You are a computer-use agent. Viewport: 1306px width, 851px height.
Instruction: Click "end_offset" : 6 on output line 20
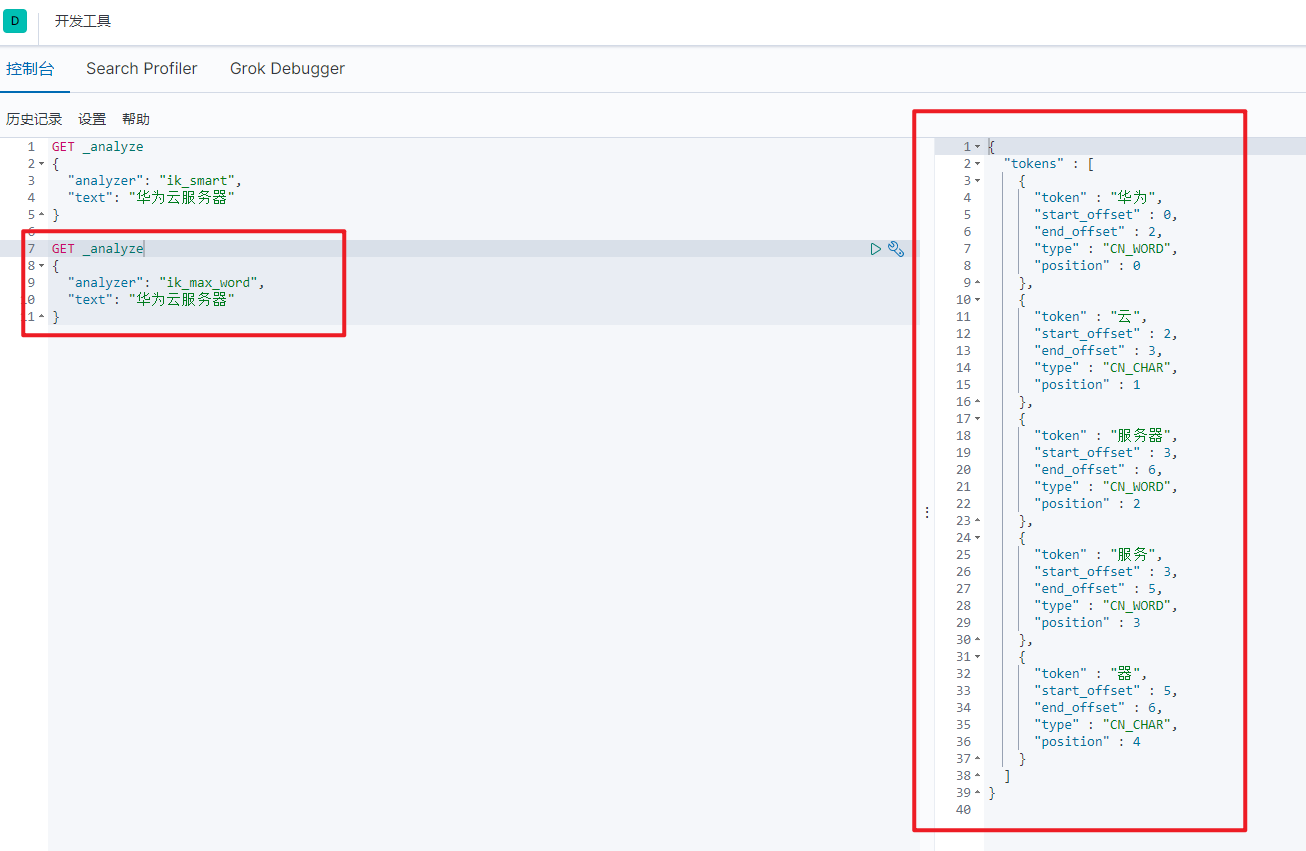[1095, 470]
